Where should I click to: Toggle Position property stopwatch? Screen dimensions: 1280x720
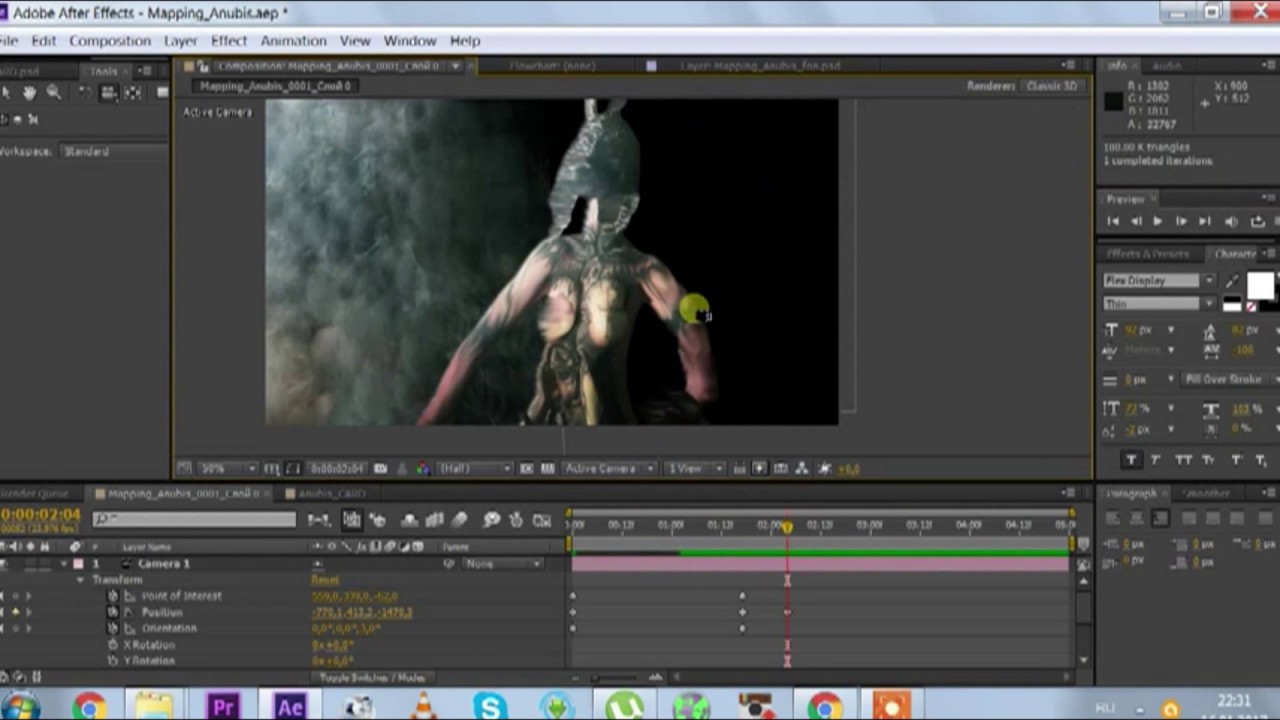(x=113, y=612)
